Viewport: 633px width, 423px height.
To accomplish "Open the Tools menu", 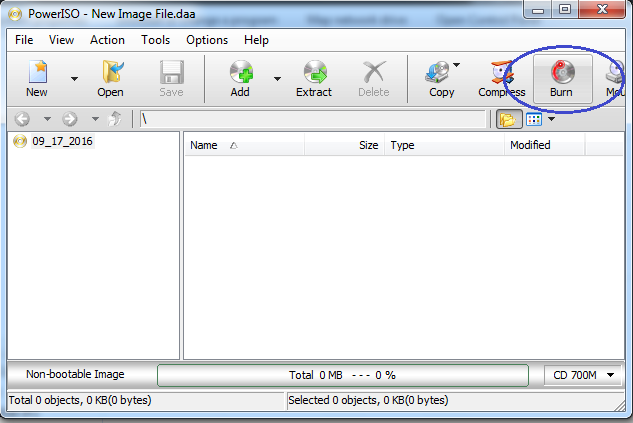I will tap(155, 40).
